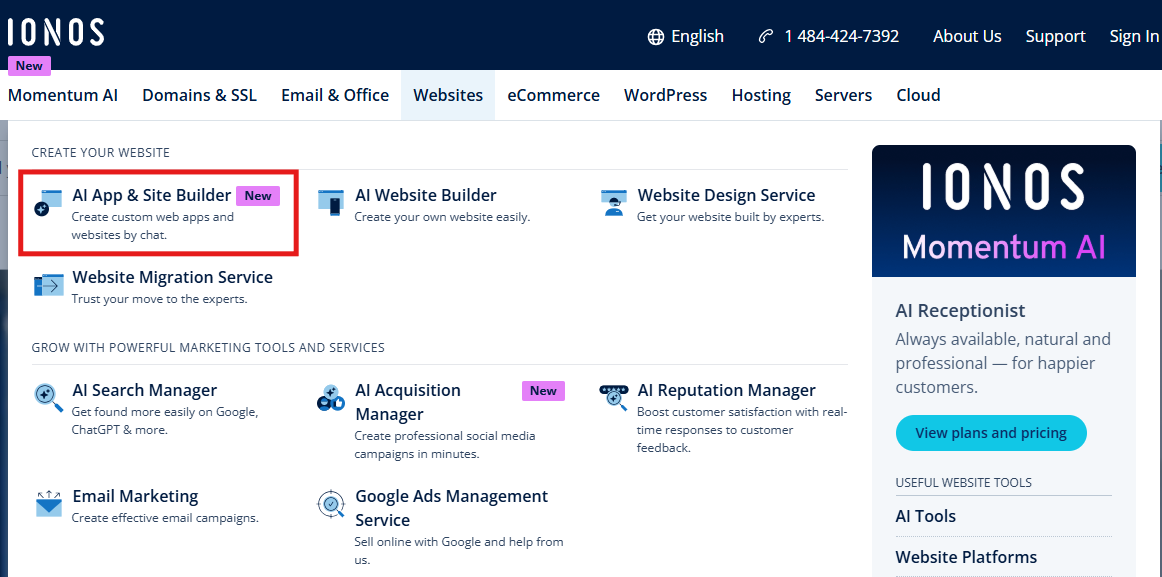
Task: Open the Website Platforms link
Action: pyautogui.click(x=966, y=557)
